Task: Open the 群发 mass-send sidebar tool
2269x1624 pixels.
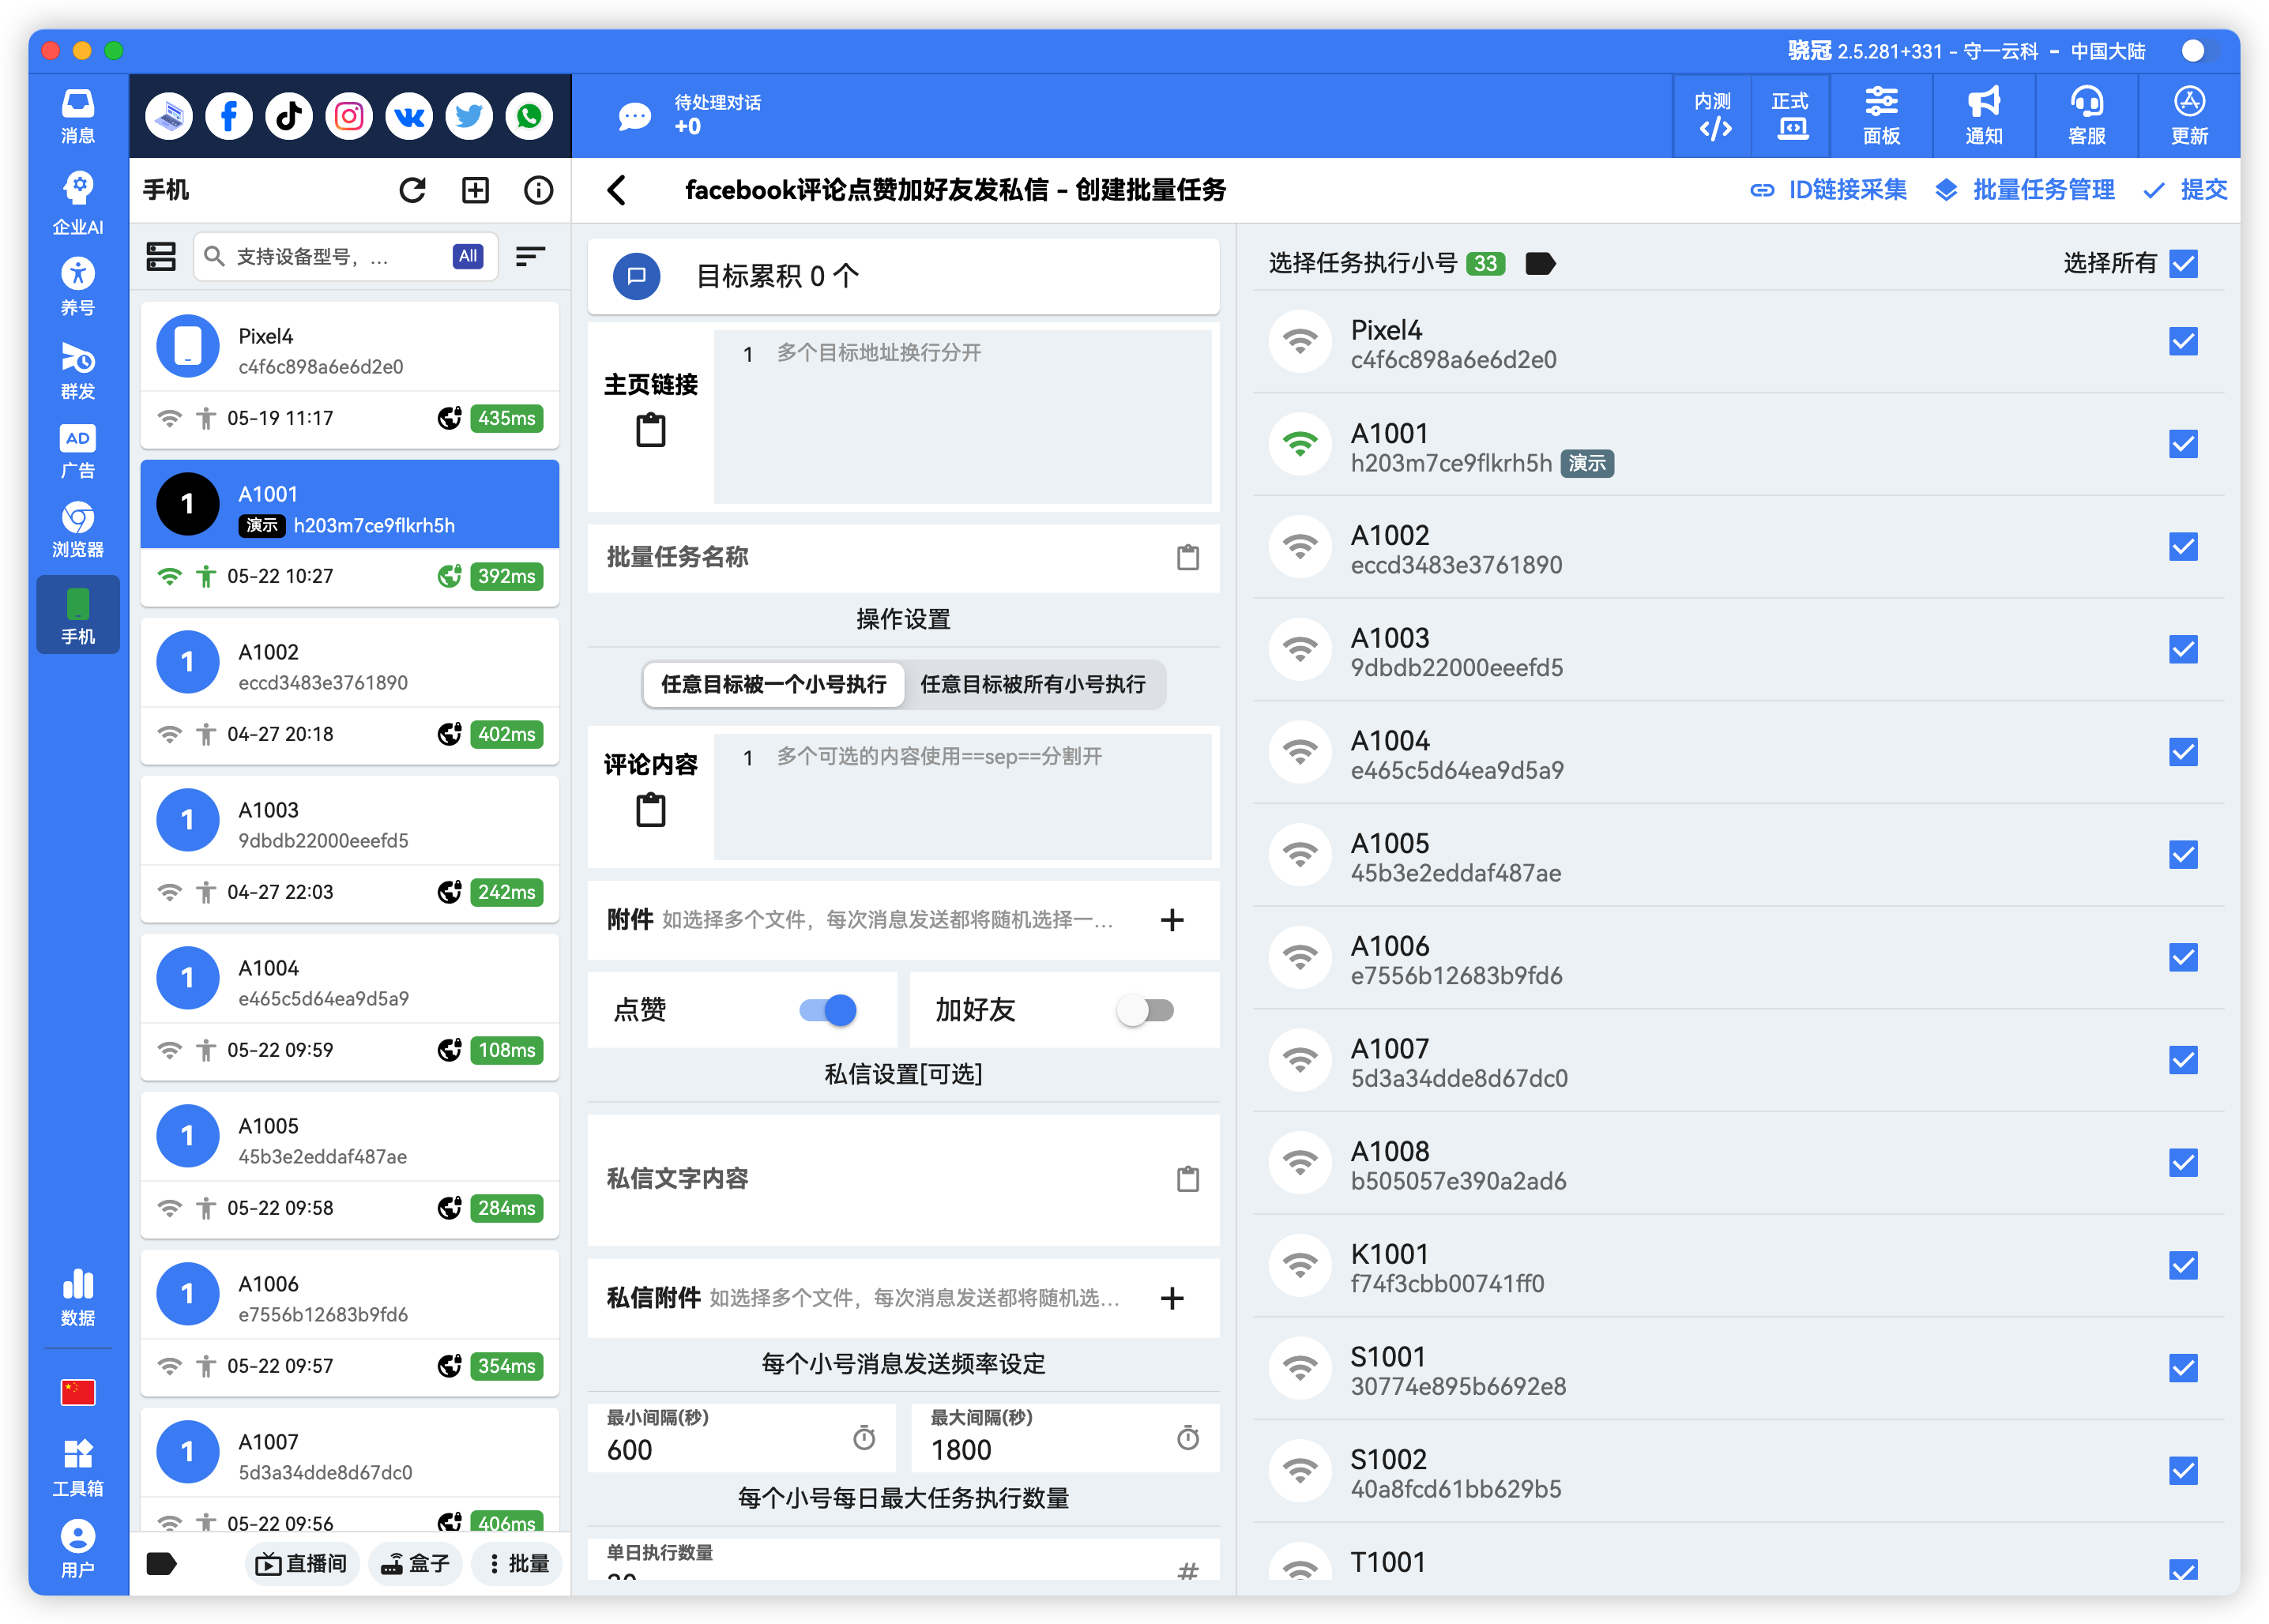Action: (x=77, y=368)
